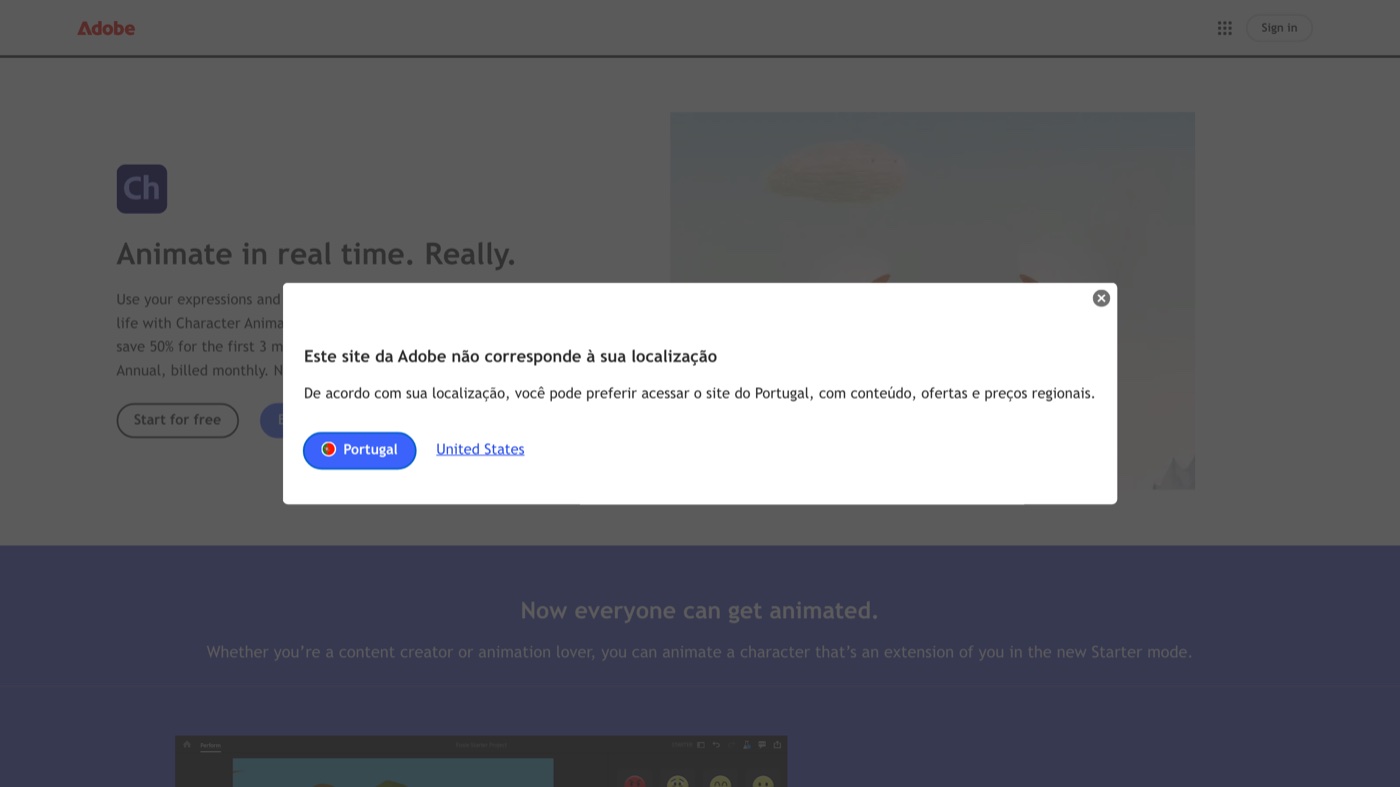Image resolution: width=1400 pixels, height=787 pixels.
Task: Click the Start for free button
Action: [177, 420]
